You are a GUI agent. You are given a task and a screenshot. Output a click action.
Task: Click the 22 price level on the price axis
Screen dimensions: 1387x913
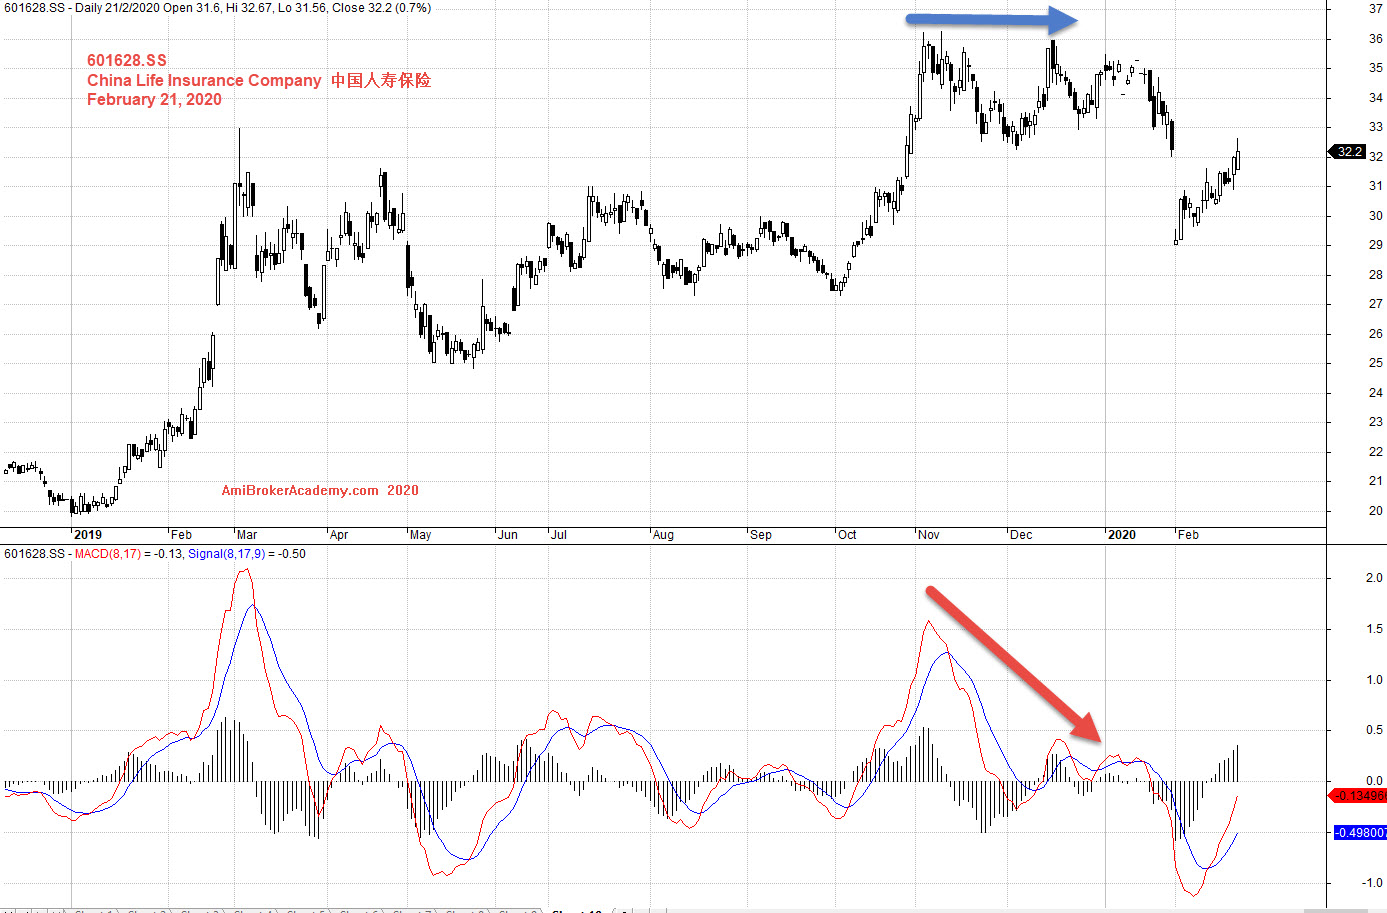click(1376, 452)
